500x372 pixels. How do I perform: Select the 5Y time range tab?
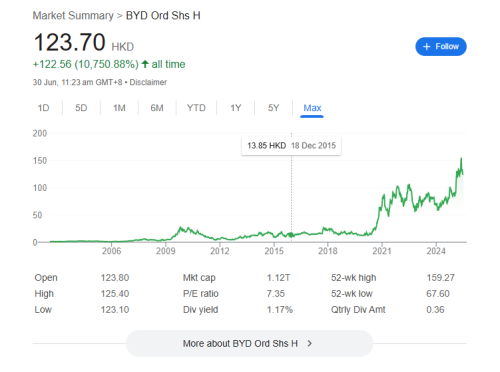tap(273, 108)
